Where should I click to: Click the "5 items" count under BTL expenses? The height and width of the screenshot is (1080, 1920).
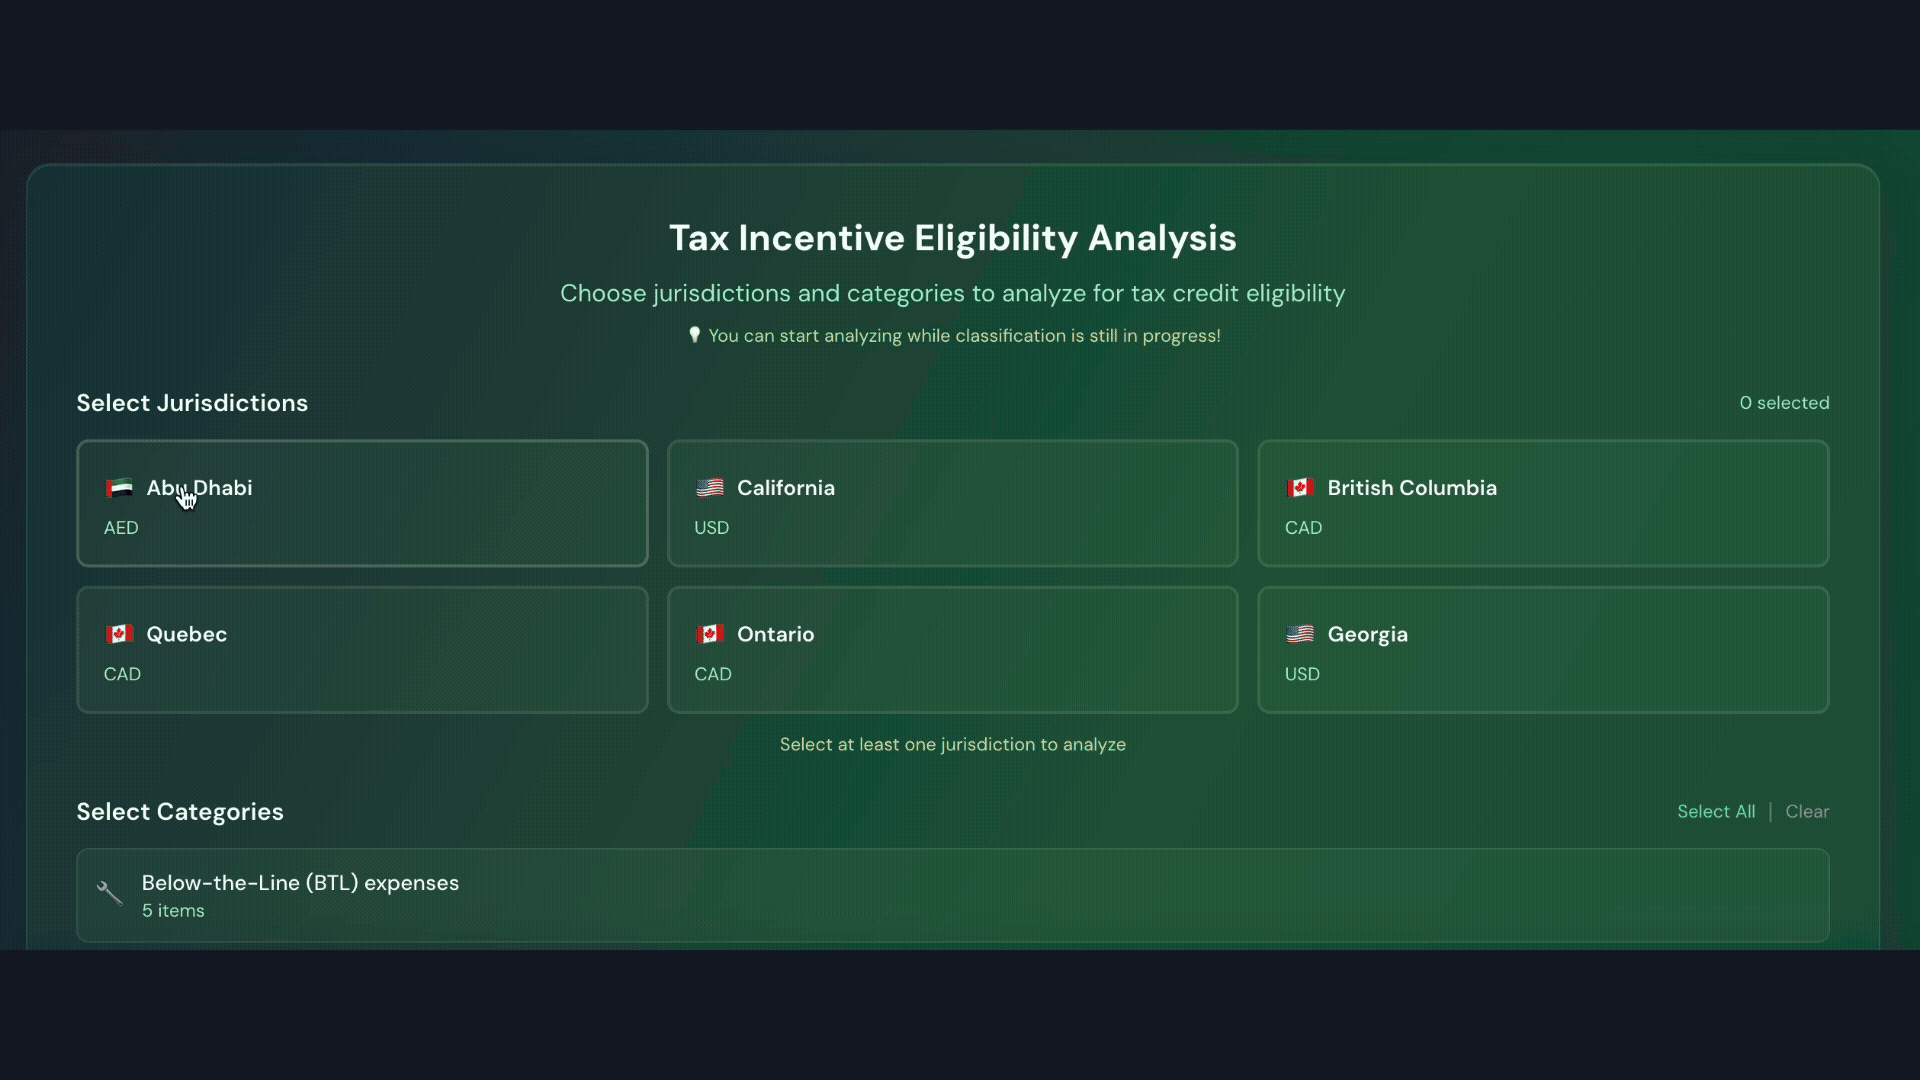pyautogui.click(x=173, y=911)
